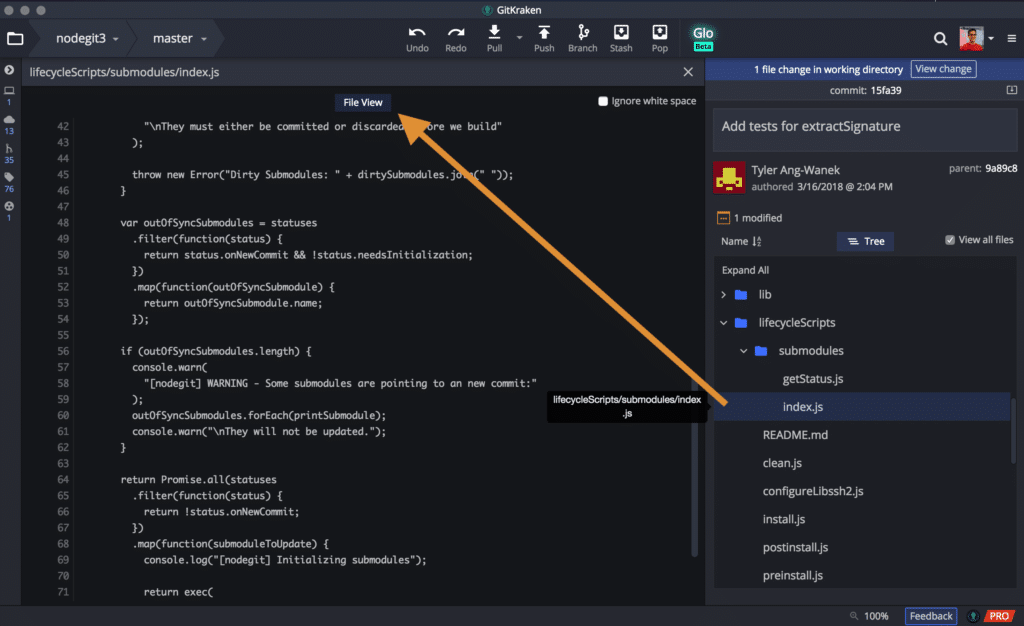Screen dimensions: 1024x626
Task: Push commits to remote
Action: [544, 39]
